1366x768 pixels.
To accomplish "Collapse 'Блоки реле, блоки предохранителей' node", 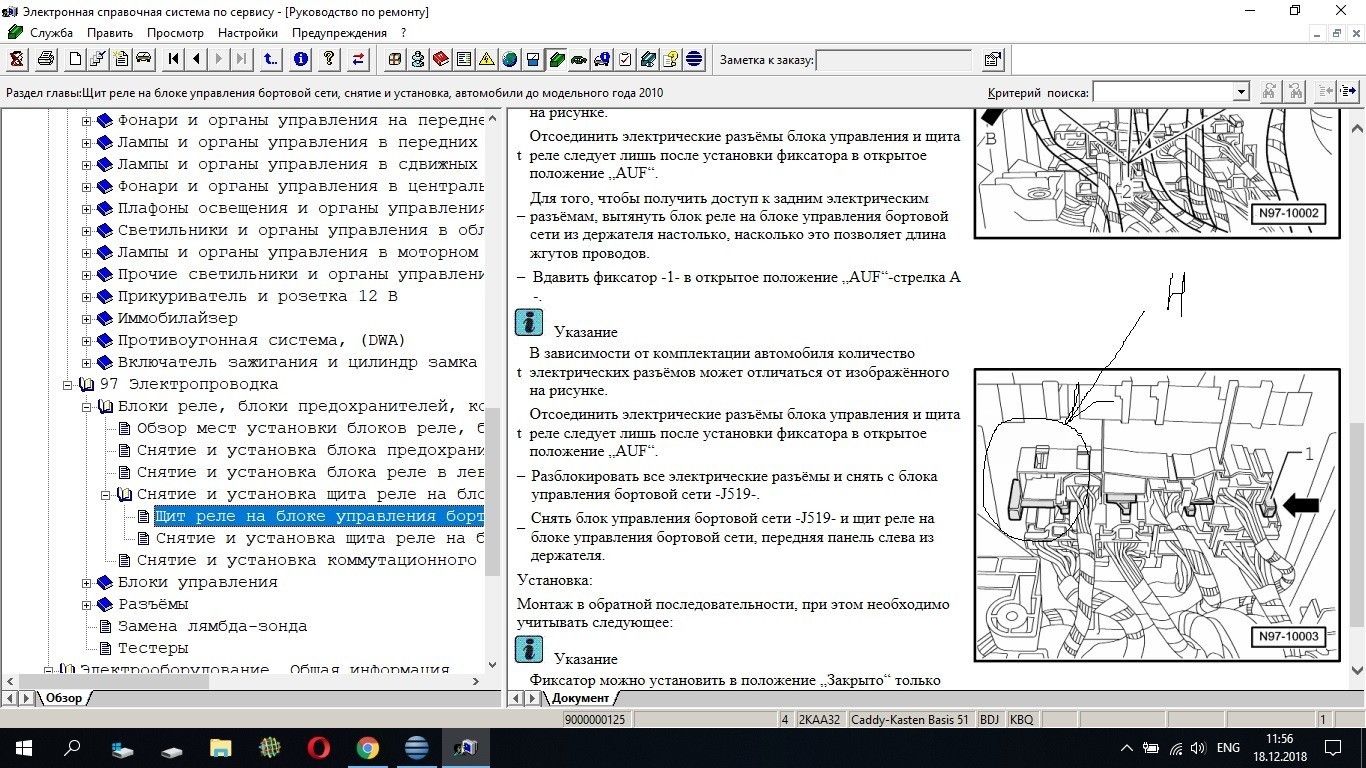I will tap(86, 406).
